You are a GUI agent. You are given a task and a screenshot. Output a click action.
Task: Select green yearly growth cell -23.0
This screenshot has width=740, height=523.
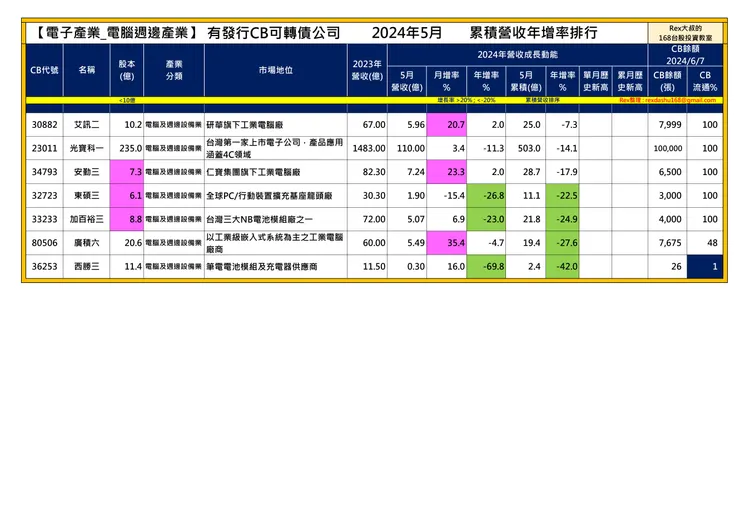click(486, 219)
